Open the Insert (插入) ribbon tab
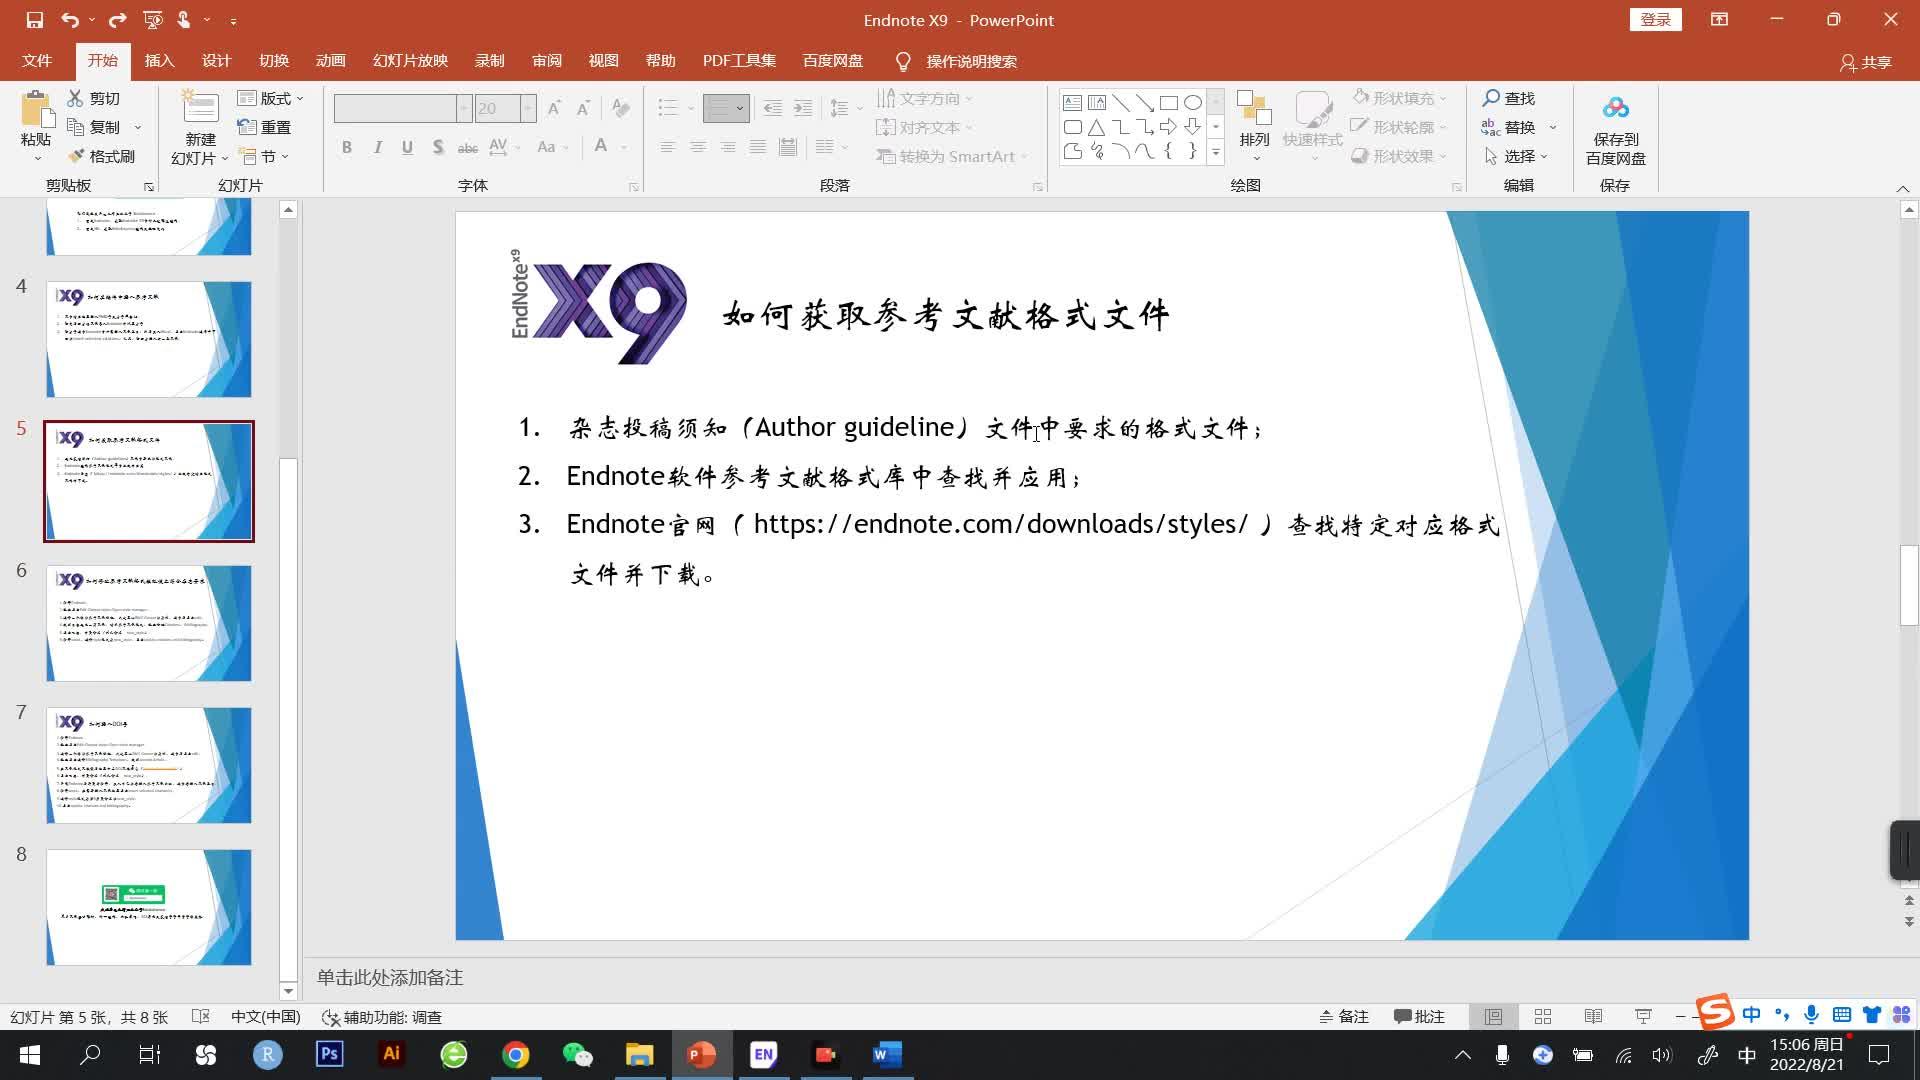 (x=159, y=61)
